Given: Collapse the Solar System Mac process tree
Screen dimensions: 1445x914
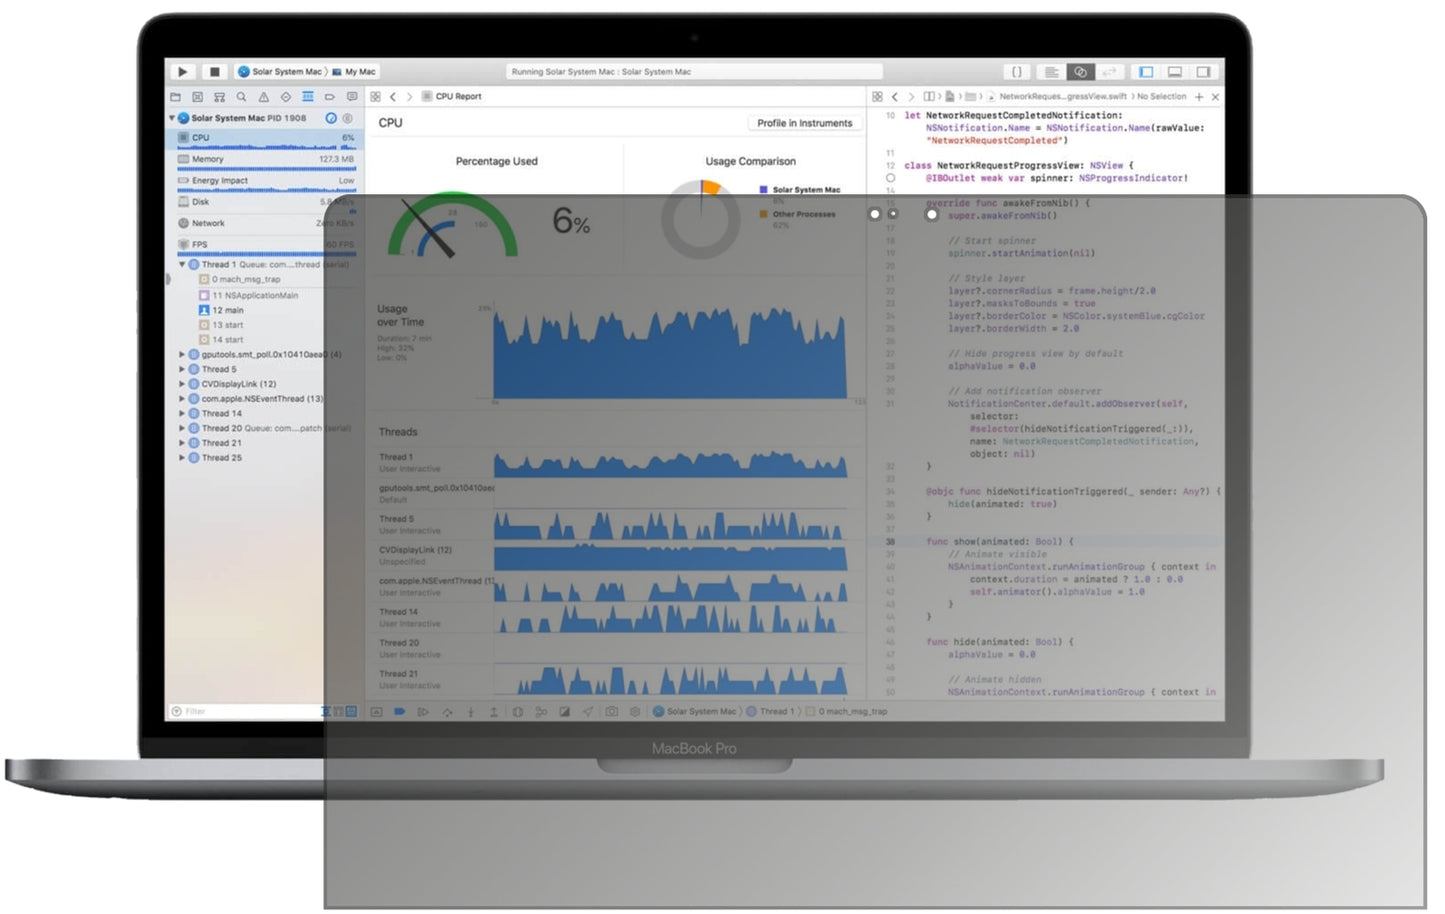Looking at the screenshot, I should pos(172,118).
